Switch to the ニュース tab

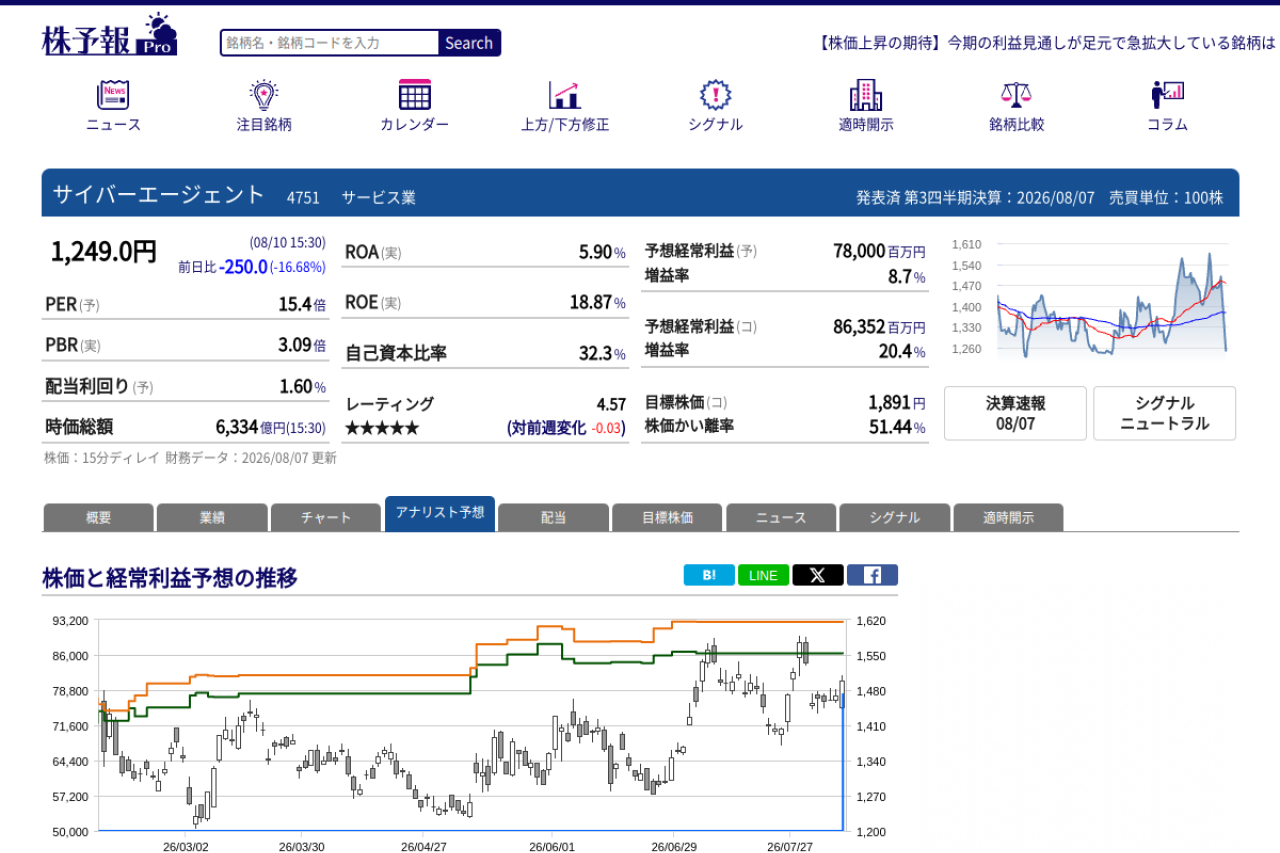781,518
